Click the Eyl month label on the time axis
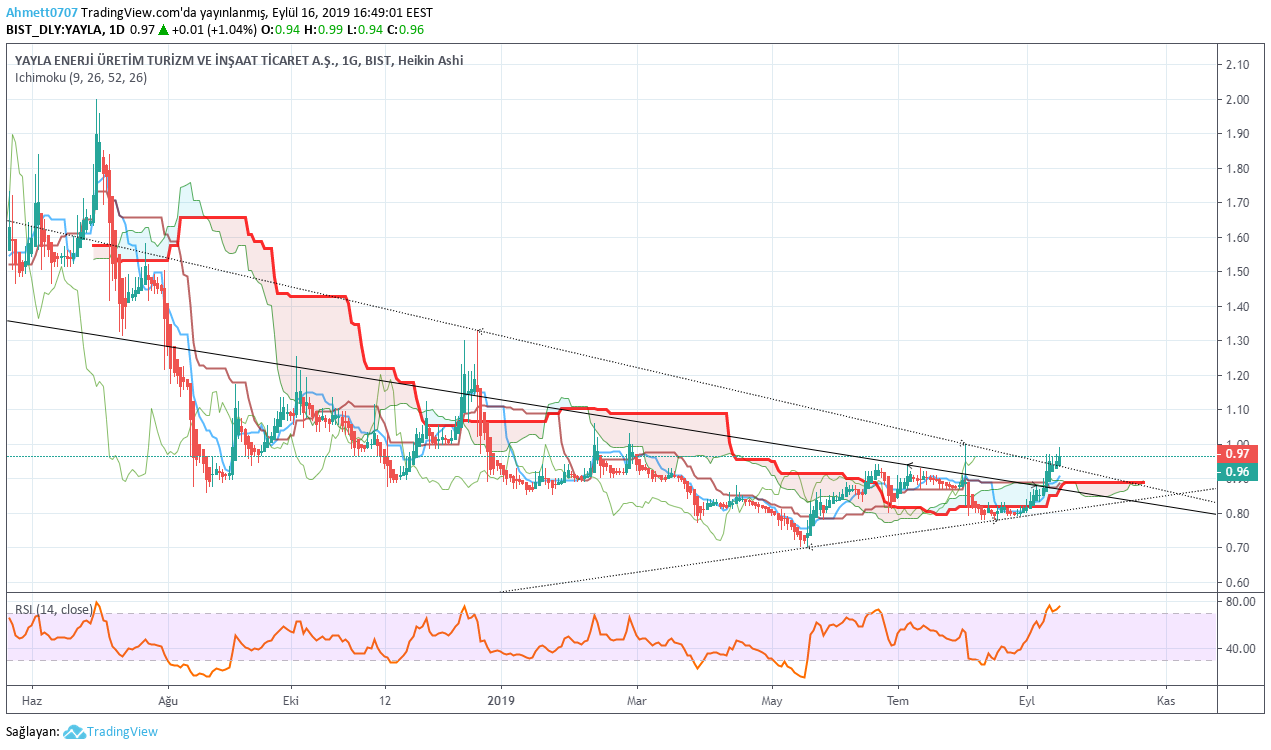 (1028, 702)
